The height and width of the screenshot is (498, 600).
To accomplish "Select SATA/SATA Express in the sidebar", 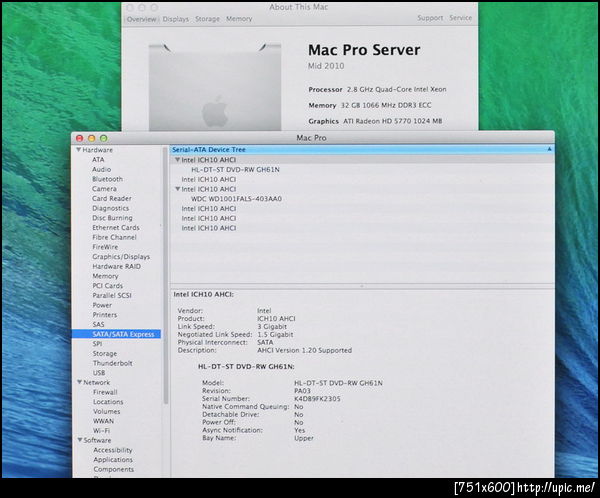I will [x=116, y=334].
